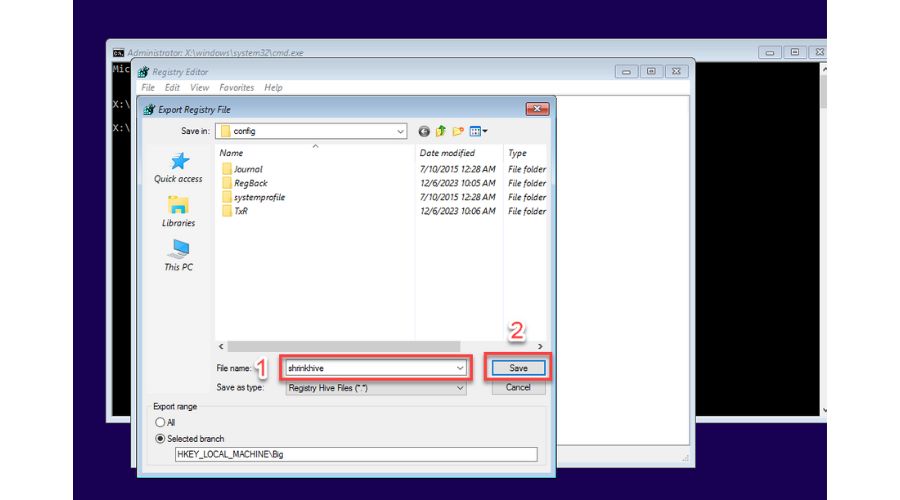Image resolution: width=900 pixels, height=500 pixels.
Task: Click the Export Registry File dialog icon
Action: click(x=149, y=109)
